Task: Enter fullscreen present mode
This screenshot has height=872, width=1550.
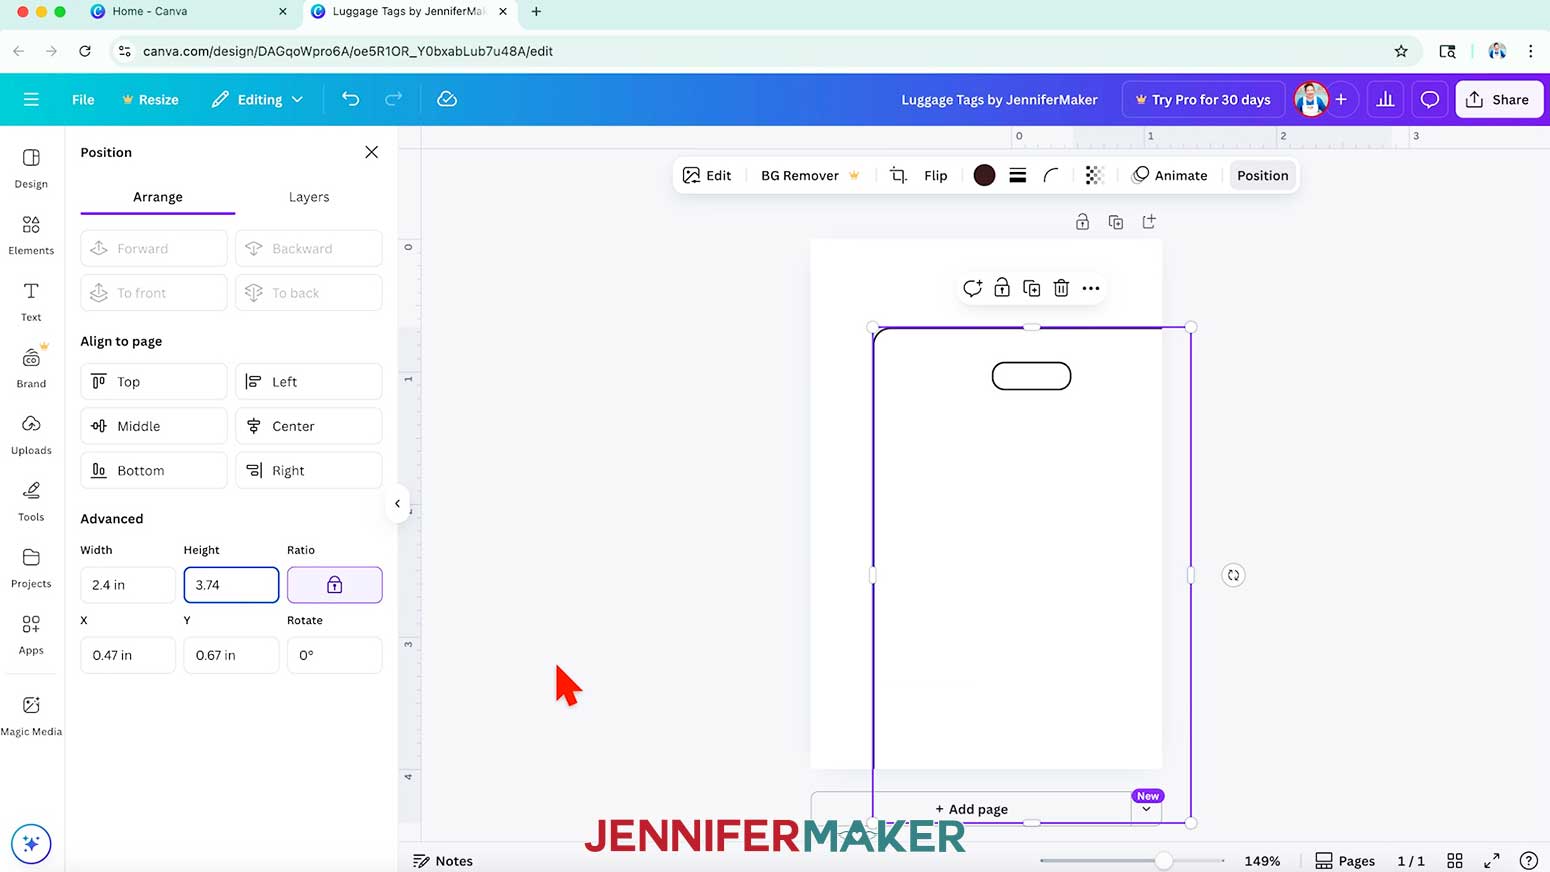Action: coord(1492,861)
